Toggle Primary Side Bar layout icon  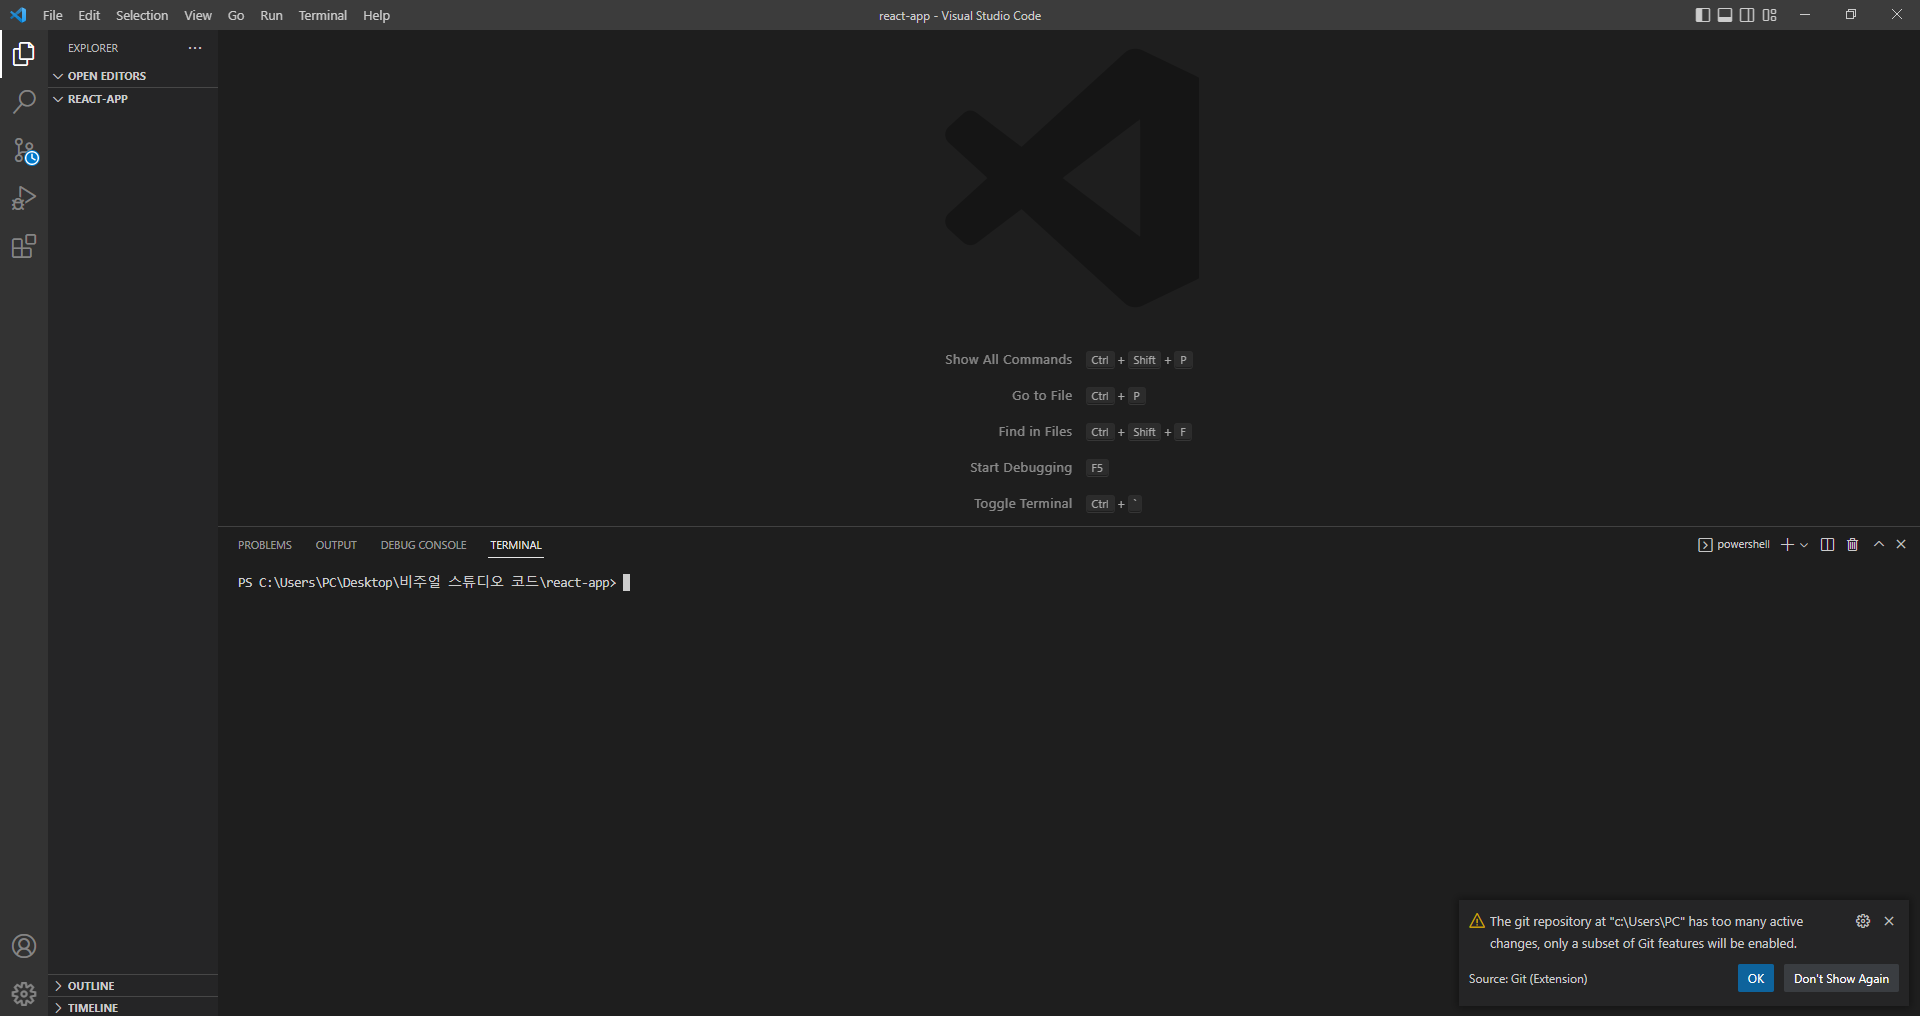[1703, 15]
